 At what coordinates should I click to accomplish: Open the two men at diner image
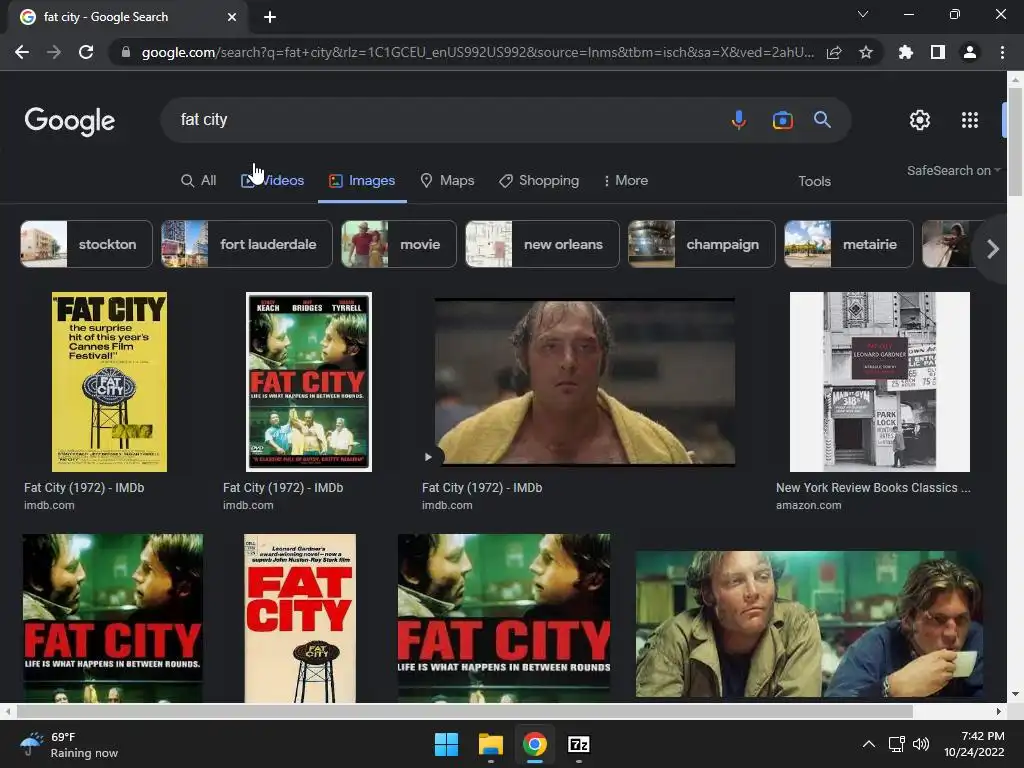point(809,624)
